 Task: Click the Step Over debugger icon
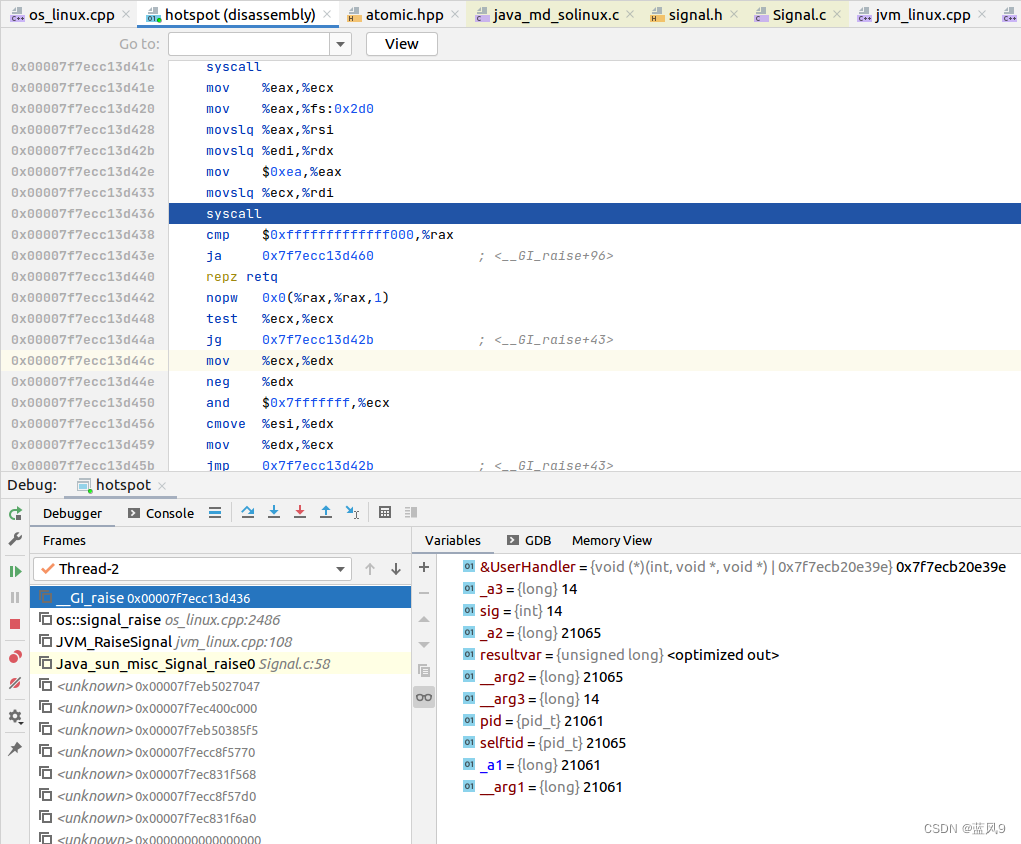pyautogui.click(x=247, y=512)
